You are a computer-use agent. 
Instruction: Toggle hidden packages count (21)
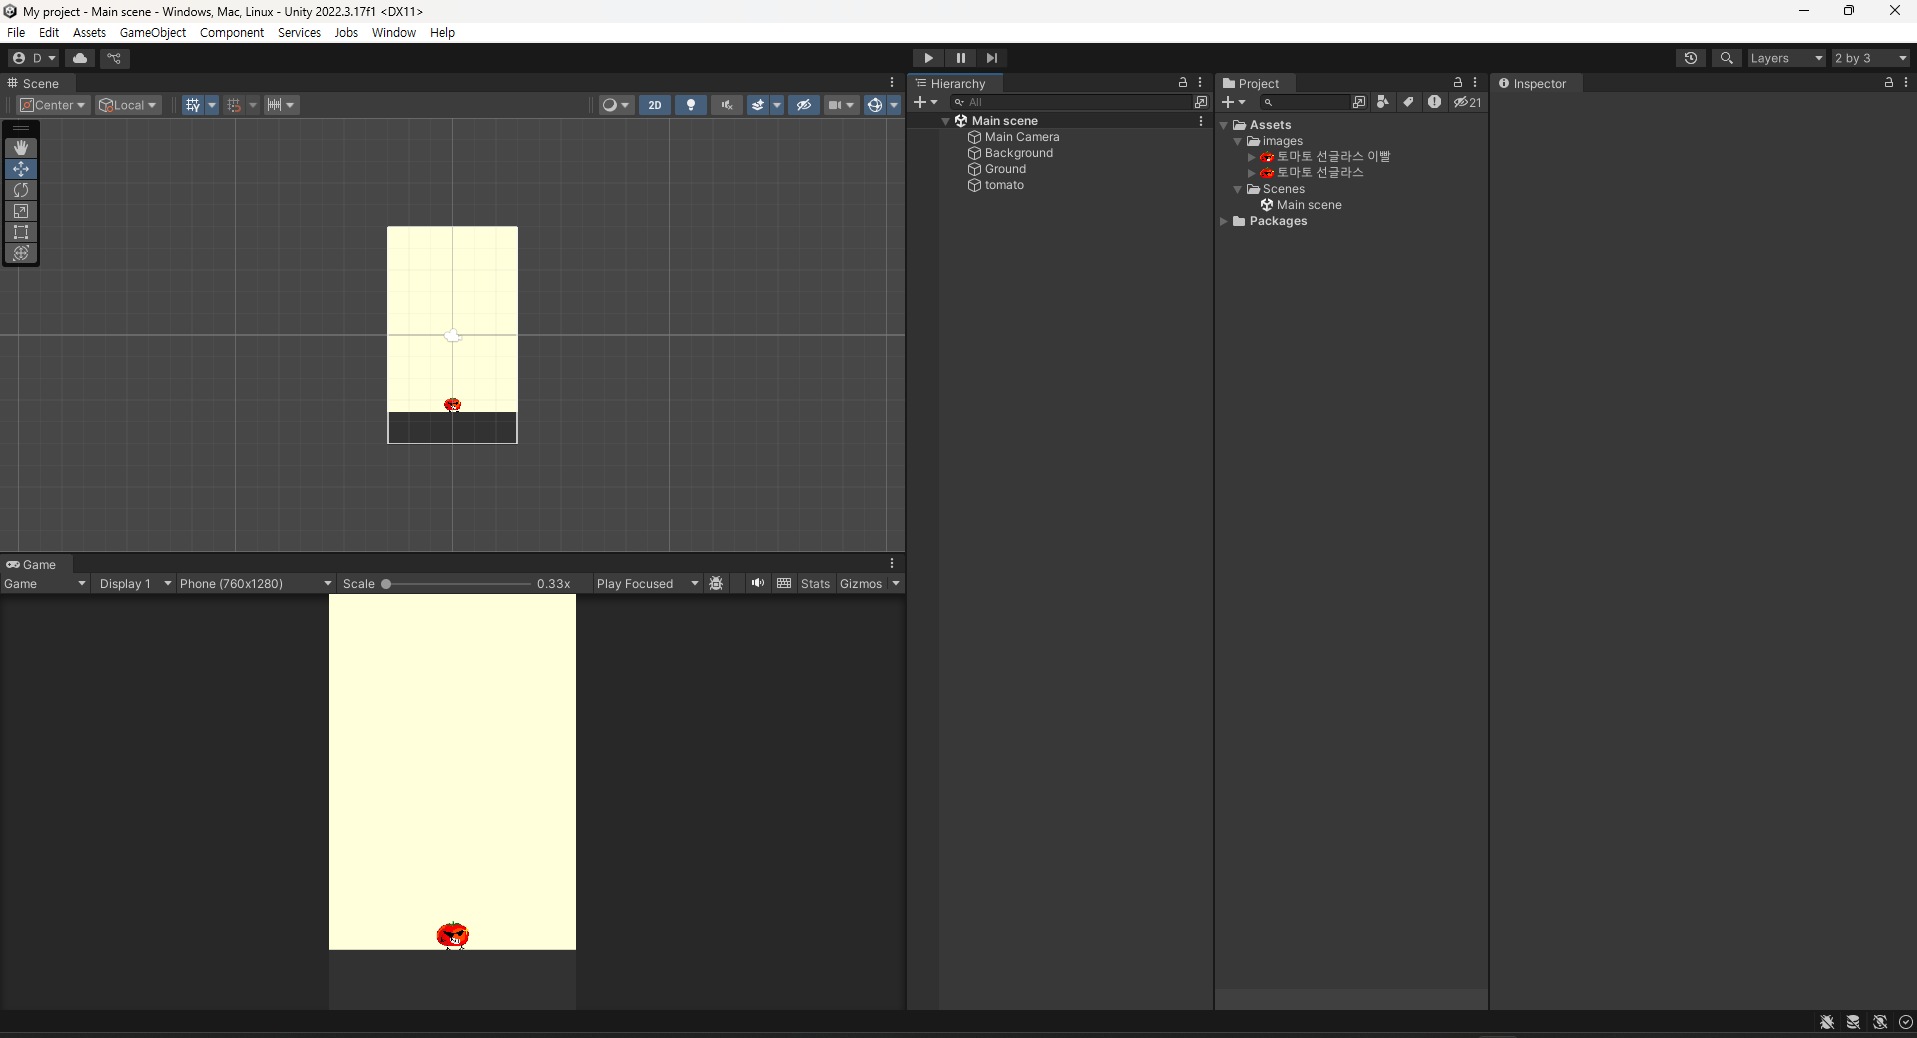tap(1467, 102)
